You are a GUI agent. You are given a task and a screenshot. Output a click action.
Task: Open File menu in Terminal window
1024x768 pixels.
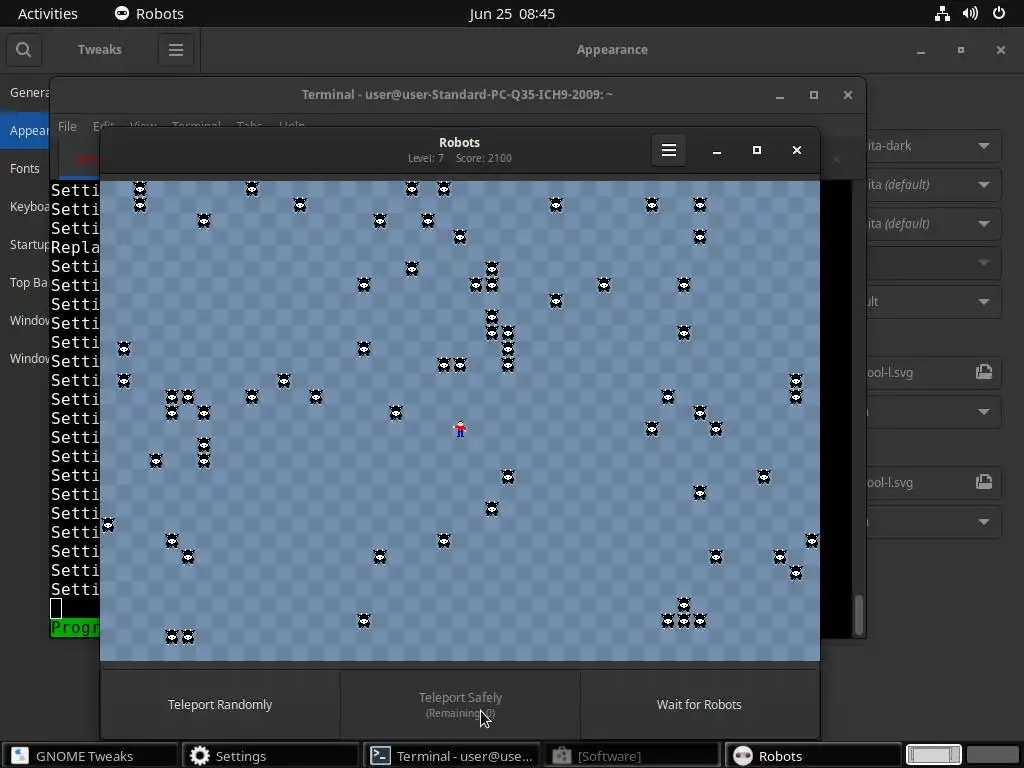coord(67,126)
